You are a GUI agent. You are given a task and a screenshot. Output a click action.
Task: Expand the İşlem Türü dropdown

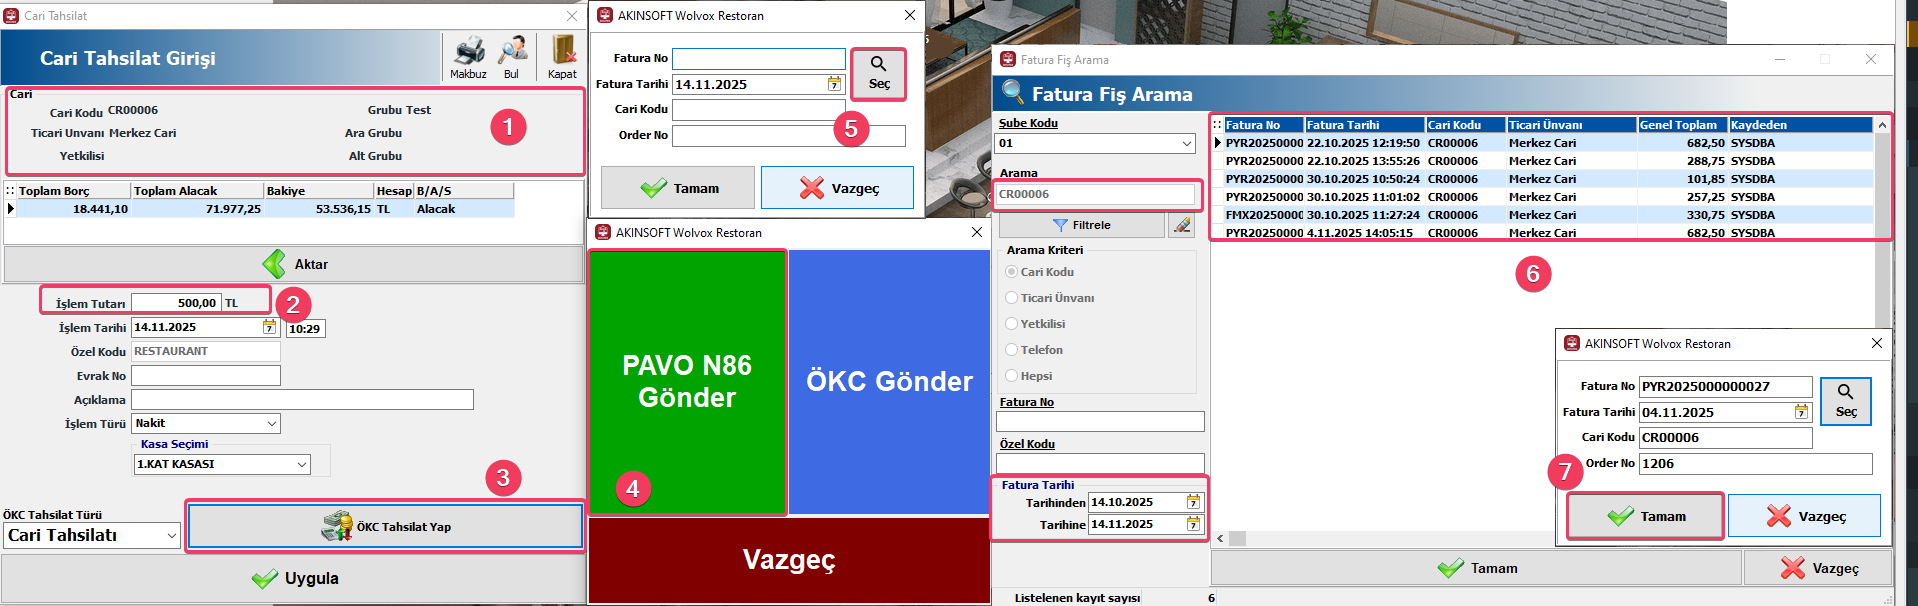pos(272,424)
